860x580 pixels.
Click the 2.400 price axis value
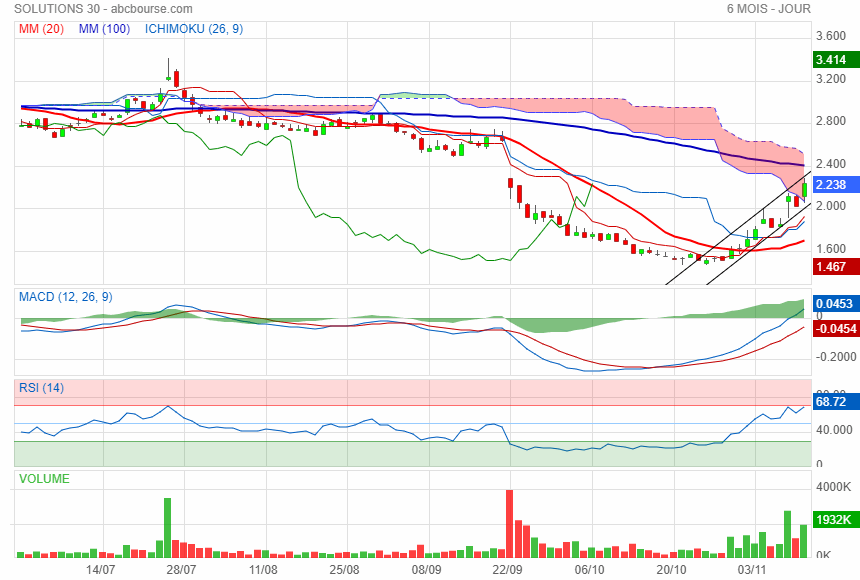831,164
